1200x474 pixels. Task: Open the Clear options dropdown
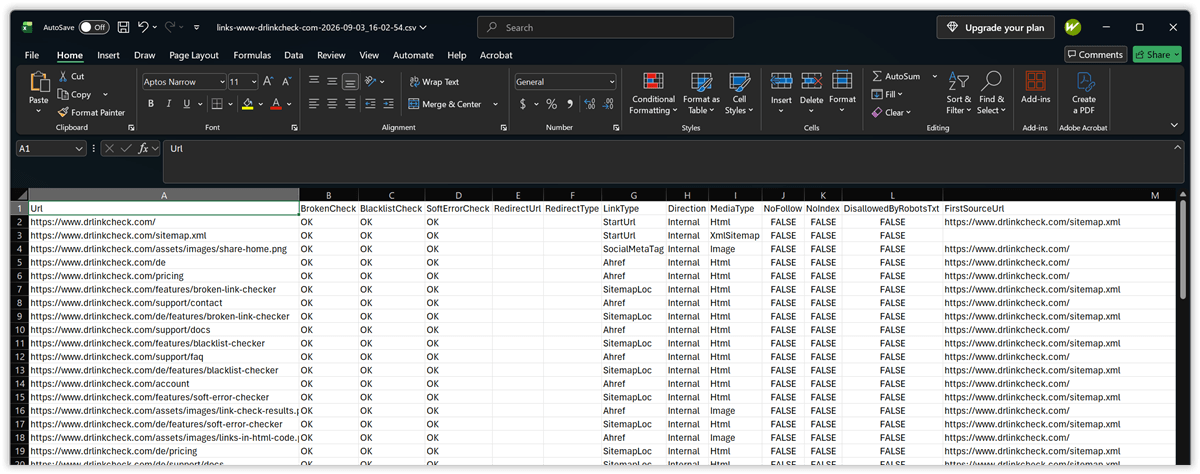point(906,113)
